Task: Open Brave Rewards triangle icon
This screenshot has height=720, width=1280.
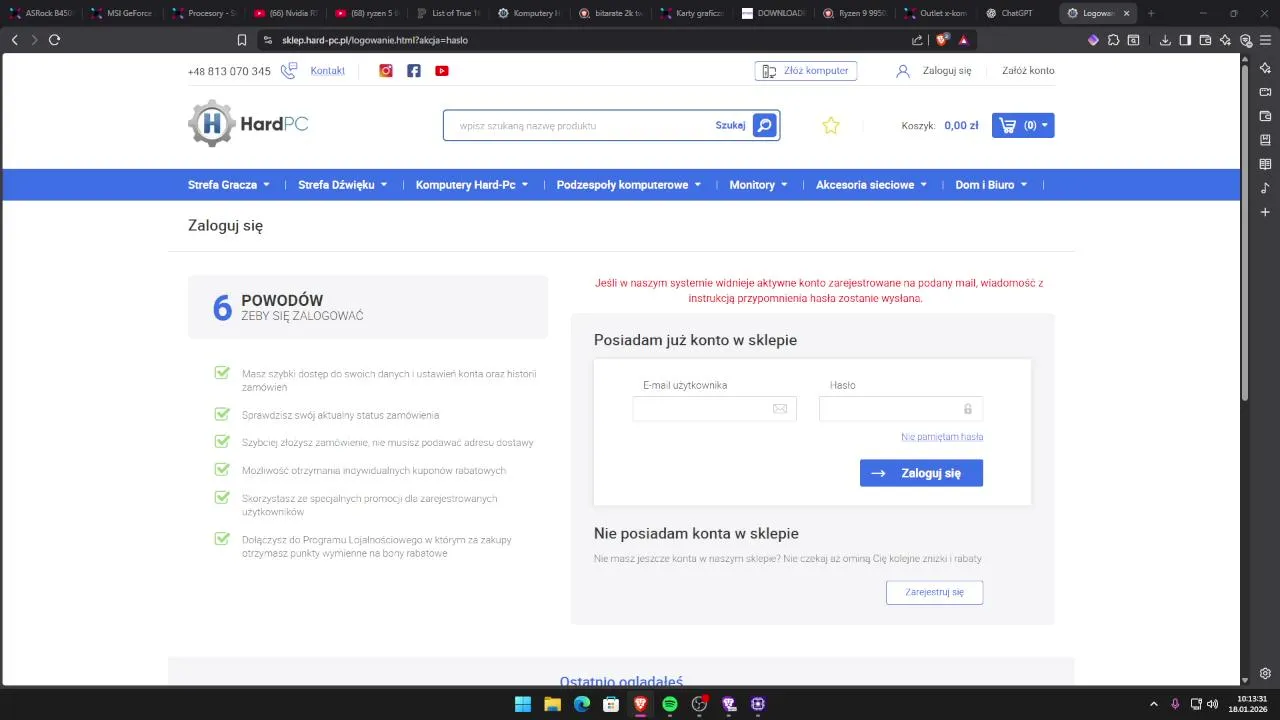Action: [964, 40]
